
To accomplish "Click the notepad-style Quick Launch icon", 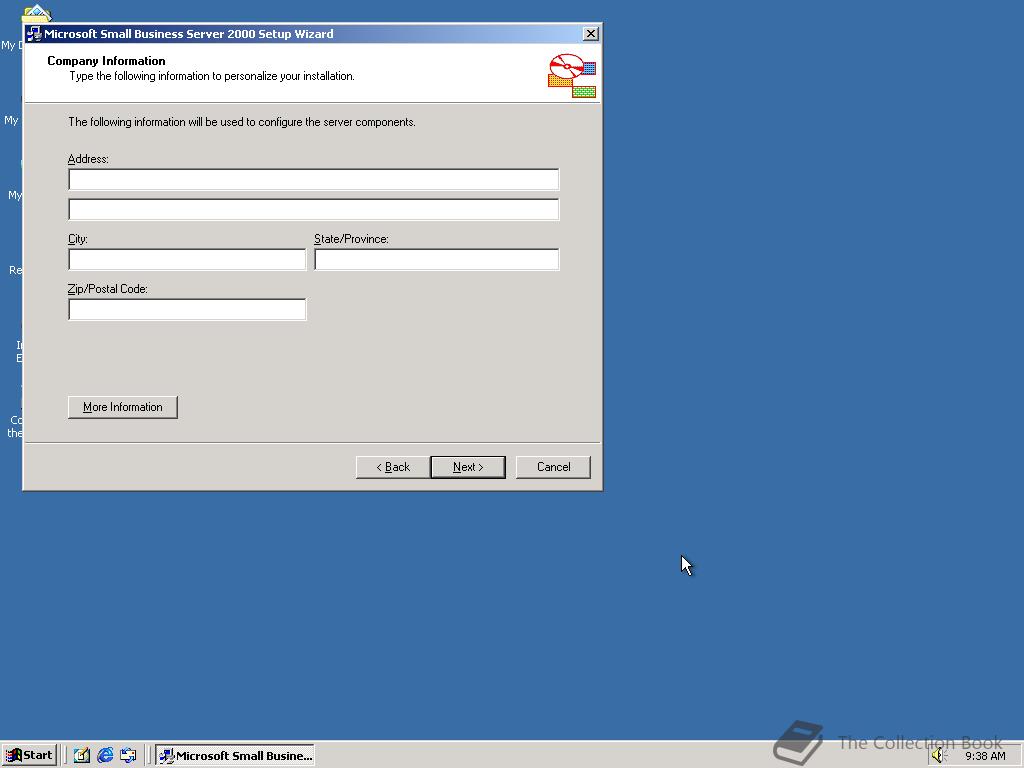I will pyautogui.click(x=82, y=756).
